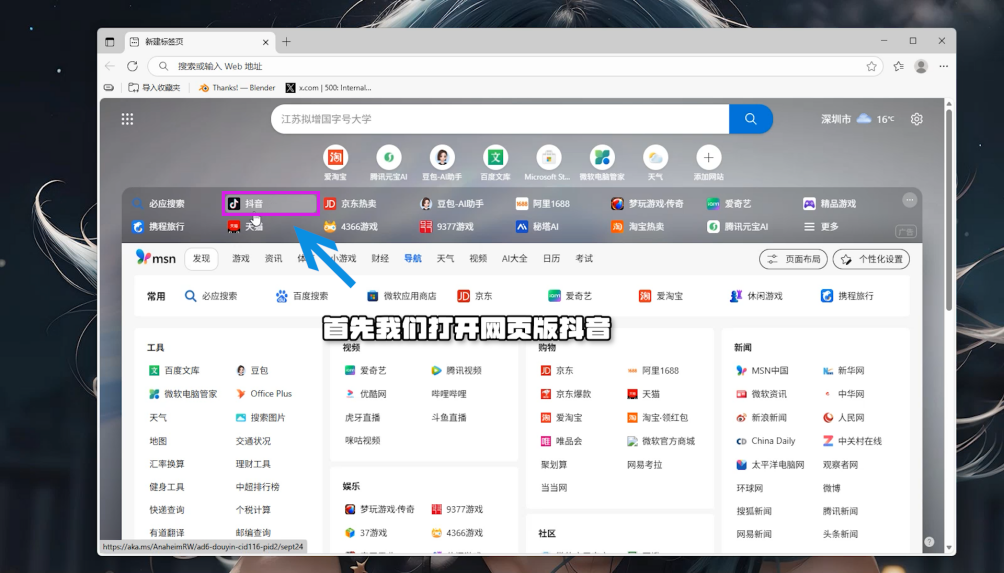Switch to the 资讯 tab
This screenshot has width=1004, height=573.
click(273, 259)
